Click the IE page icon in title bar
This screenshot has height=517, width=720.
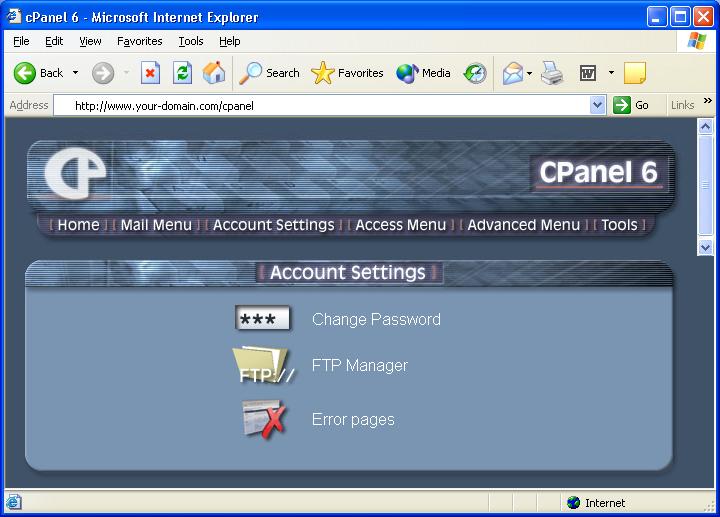[x=14, y=17]
